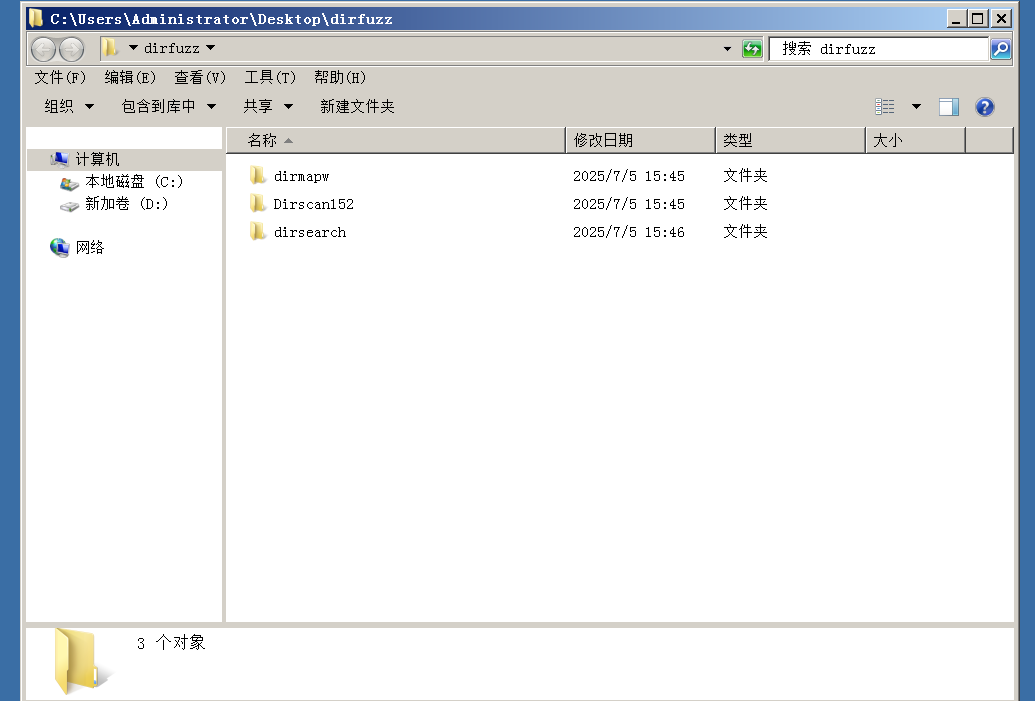
Task: Open the help question mark icon
Action: coord(984,107)
